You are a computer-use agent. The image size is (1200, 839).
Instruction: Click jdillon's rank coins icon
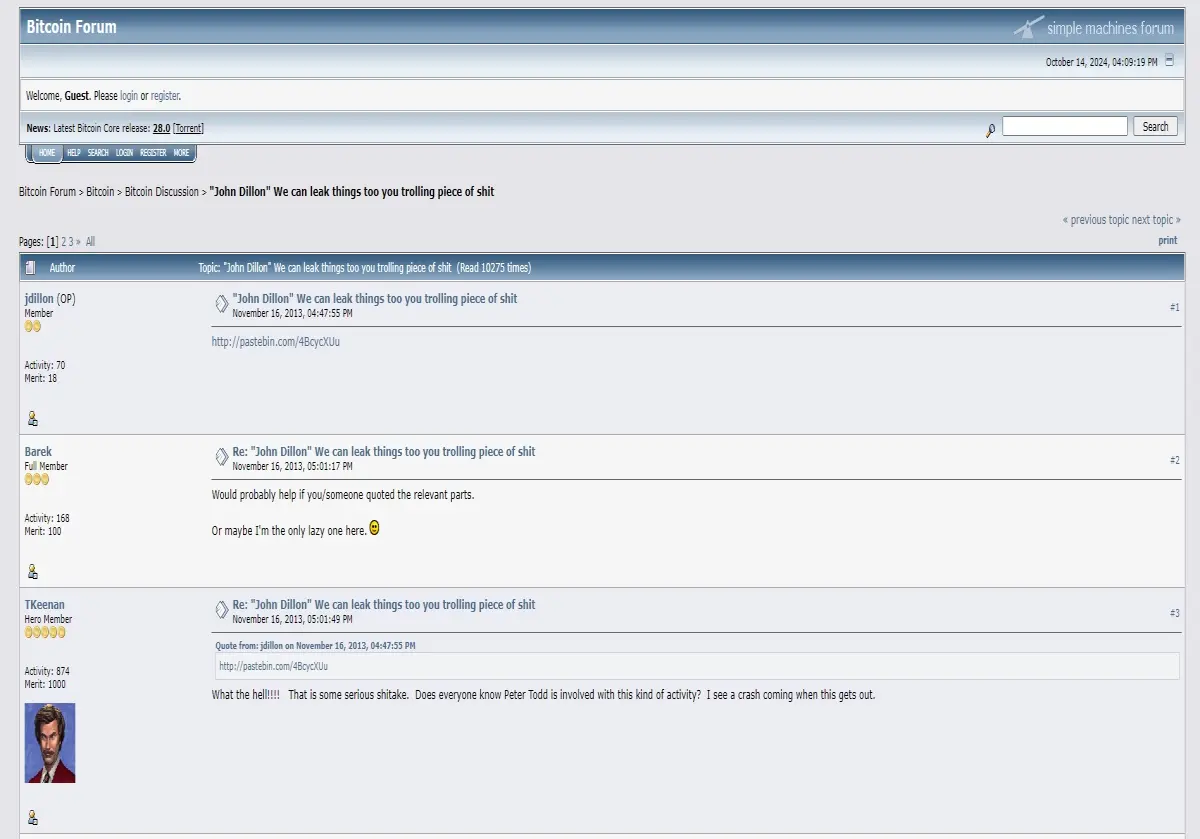tap(33, 326)
